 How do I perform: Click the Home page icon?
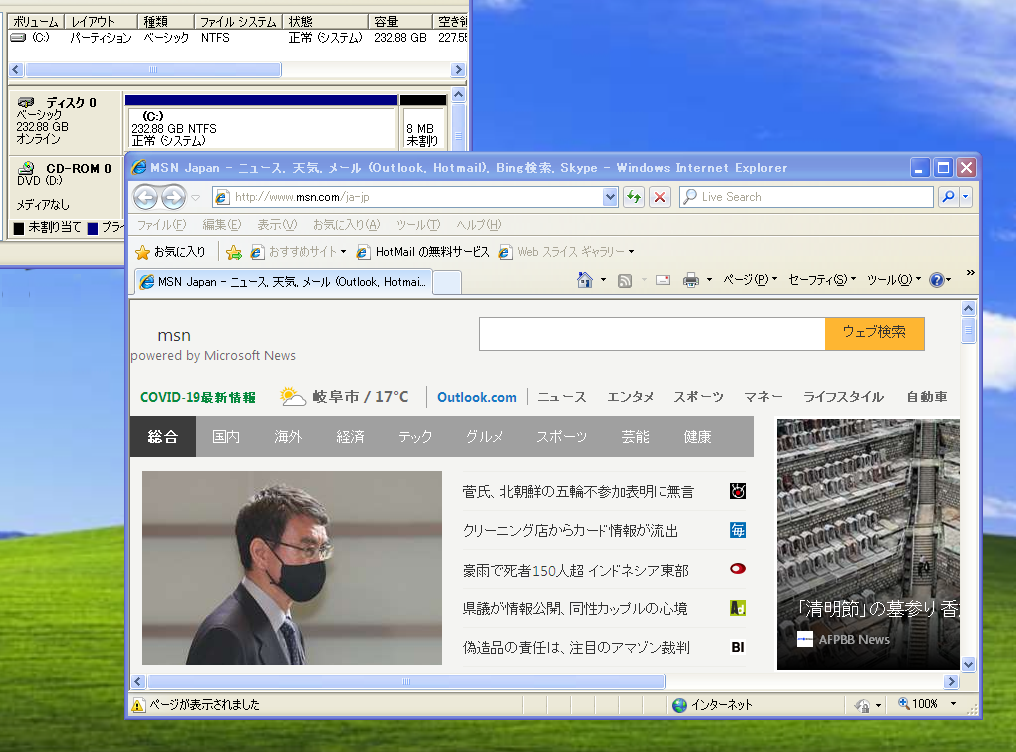(x=584, y=280)
